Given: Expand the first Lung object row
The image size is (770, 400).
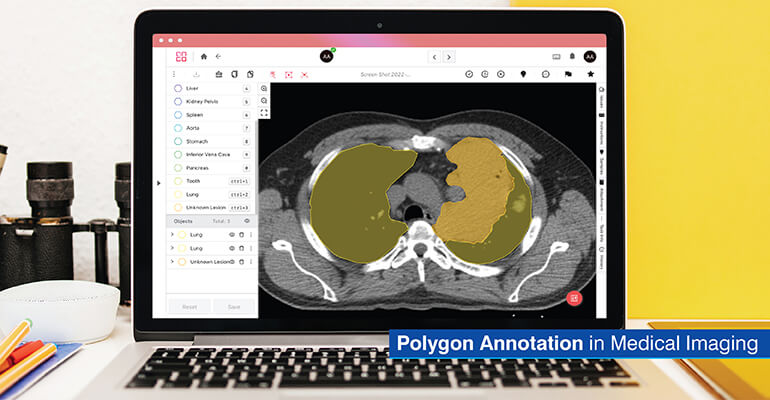Looking at the screenshot, I should [x=172, y=235].
